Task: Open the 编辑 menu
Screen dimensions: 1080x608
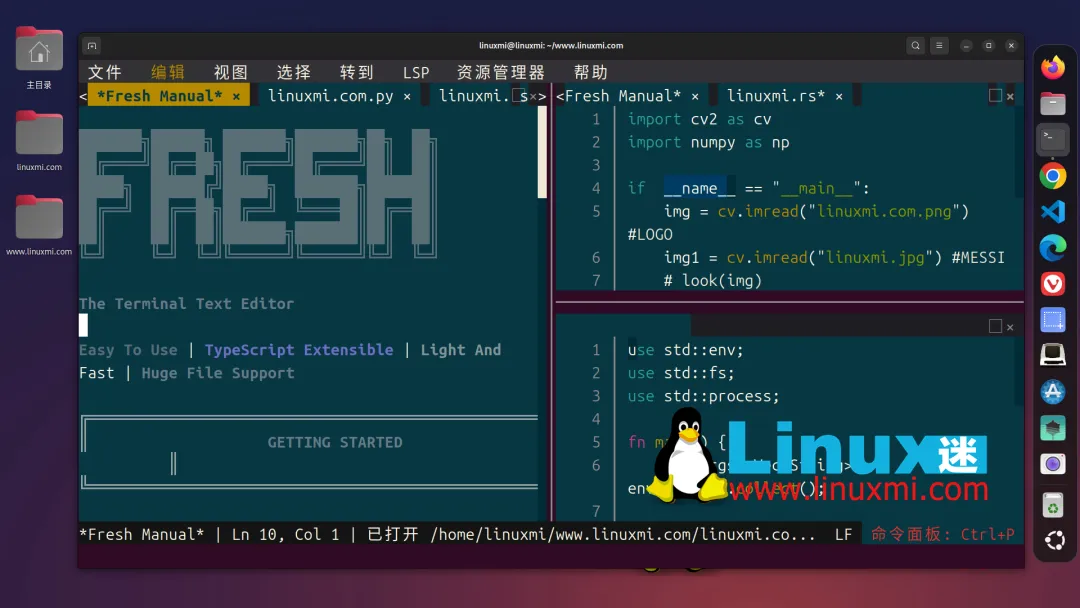Action: [168, 72]
